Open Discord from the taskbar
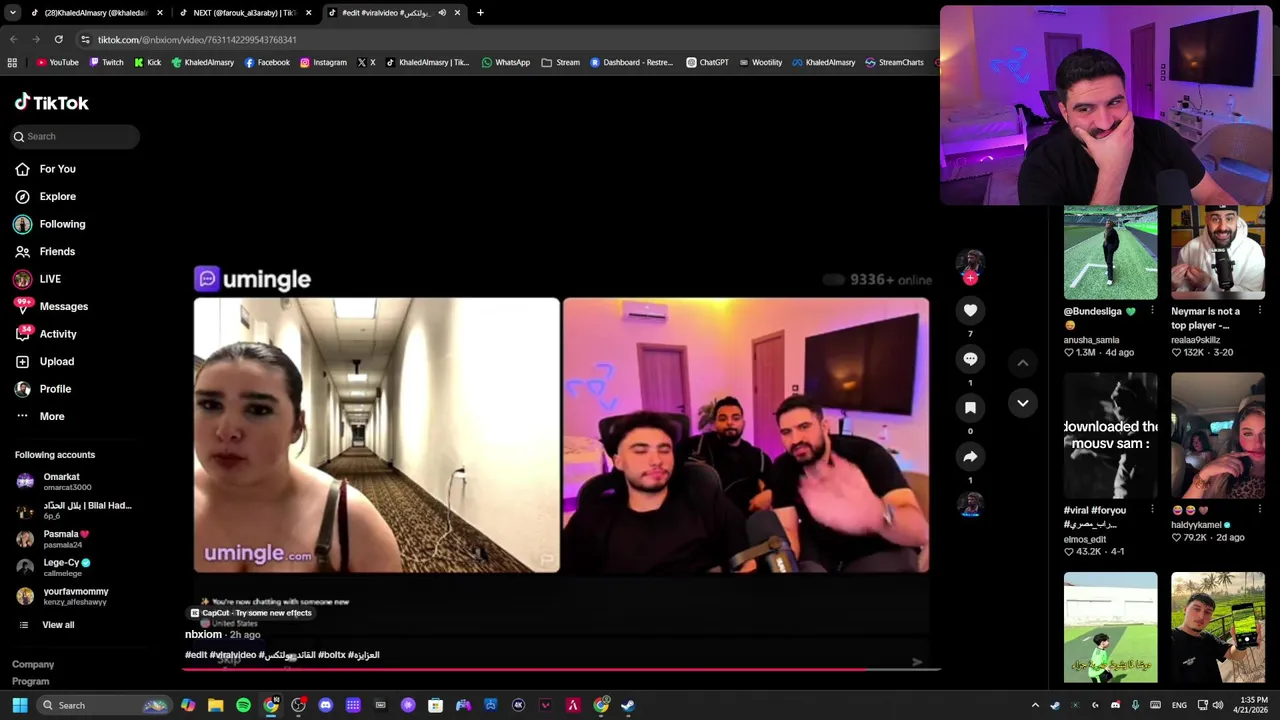 [325, 705]
